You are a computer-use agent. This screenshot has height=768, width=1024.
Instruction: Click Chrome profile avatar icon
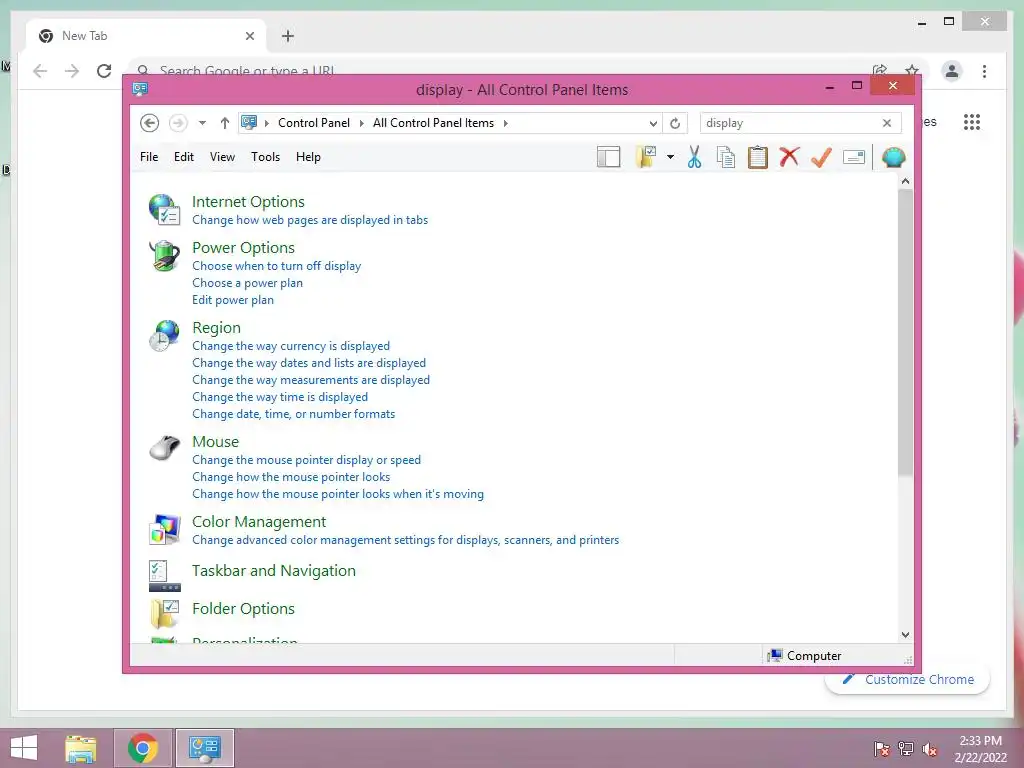pos(952,71)
